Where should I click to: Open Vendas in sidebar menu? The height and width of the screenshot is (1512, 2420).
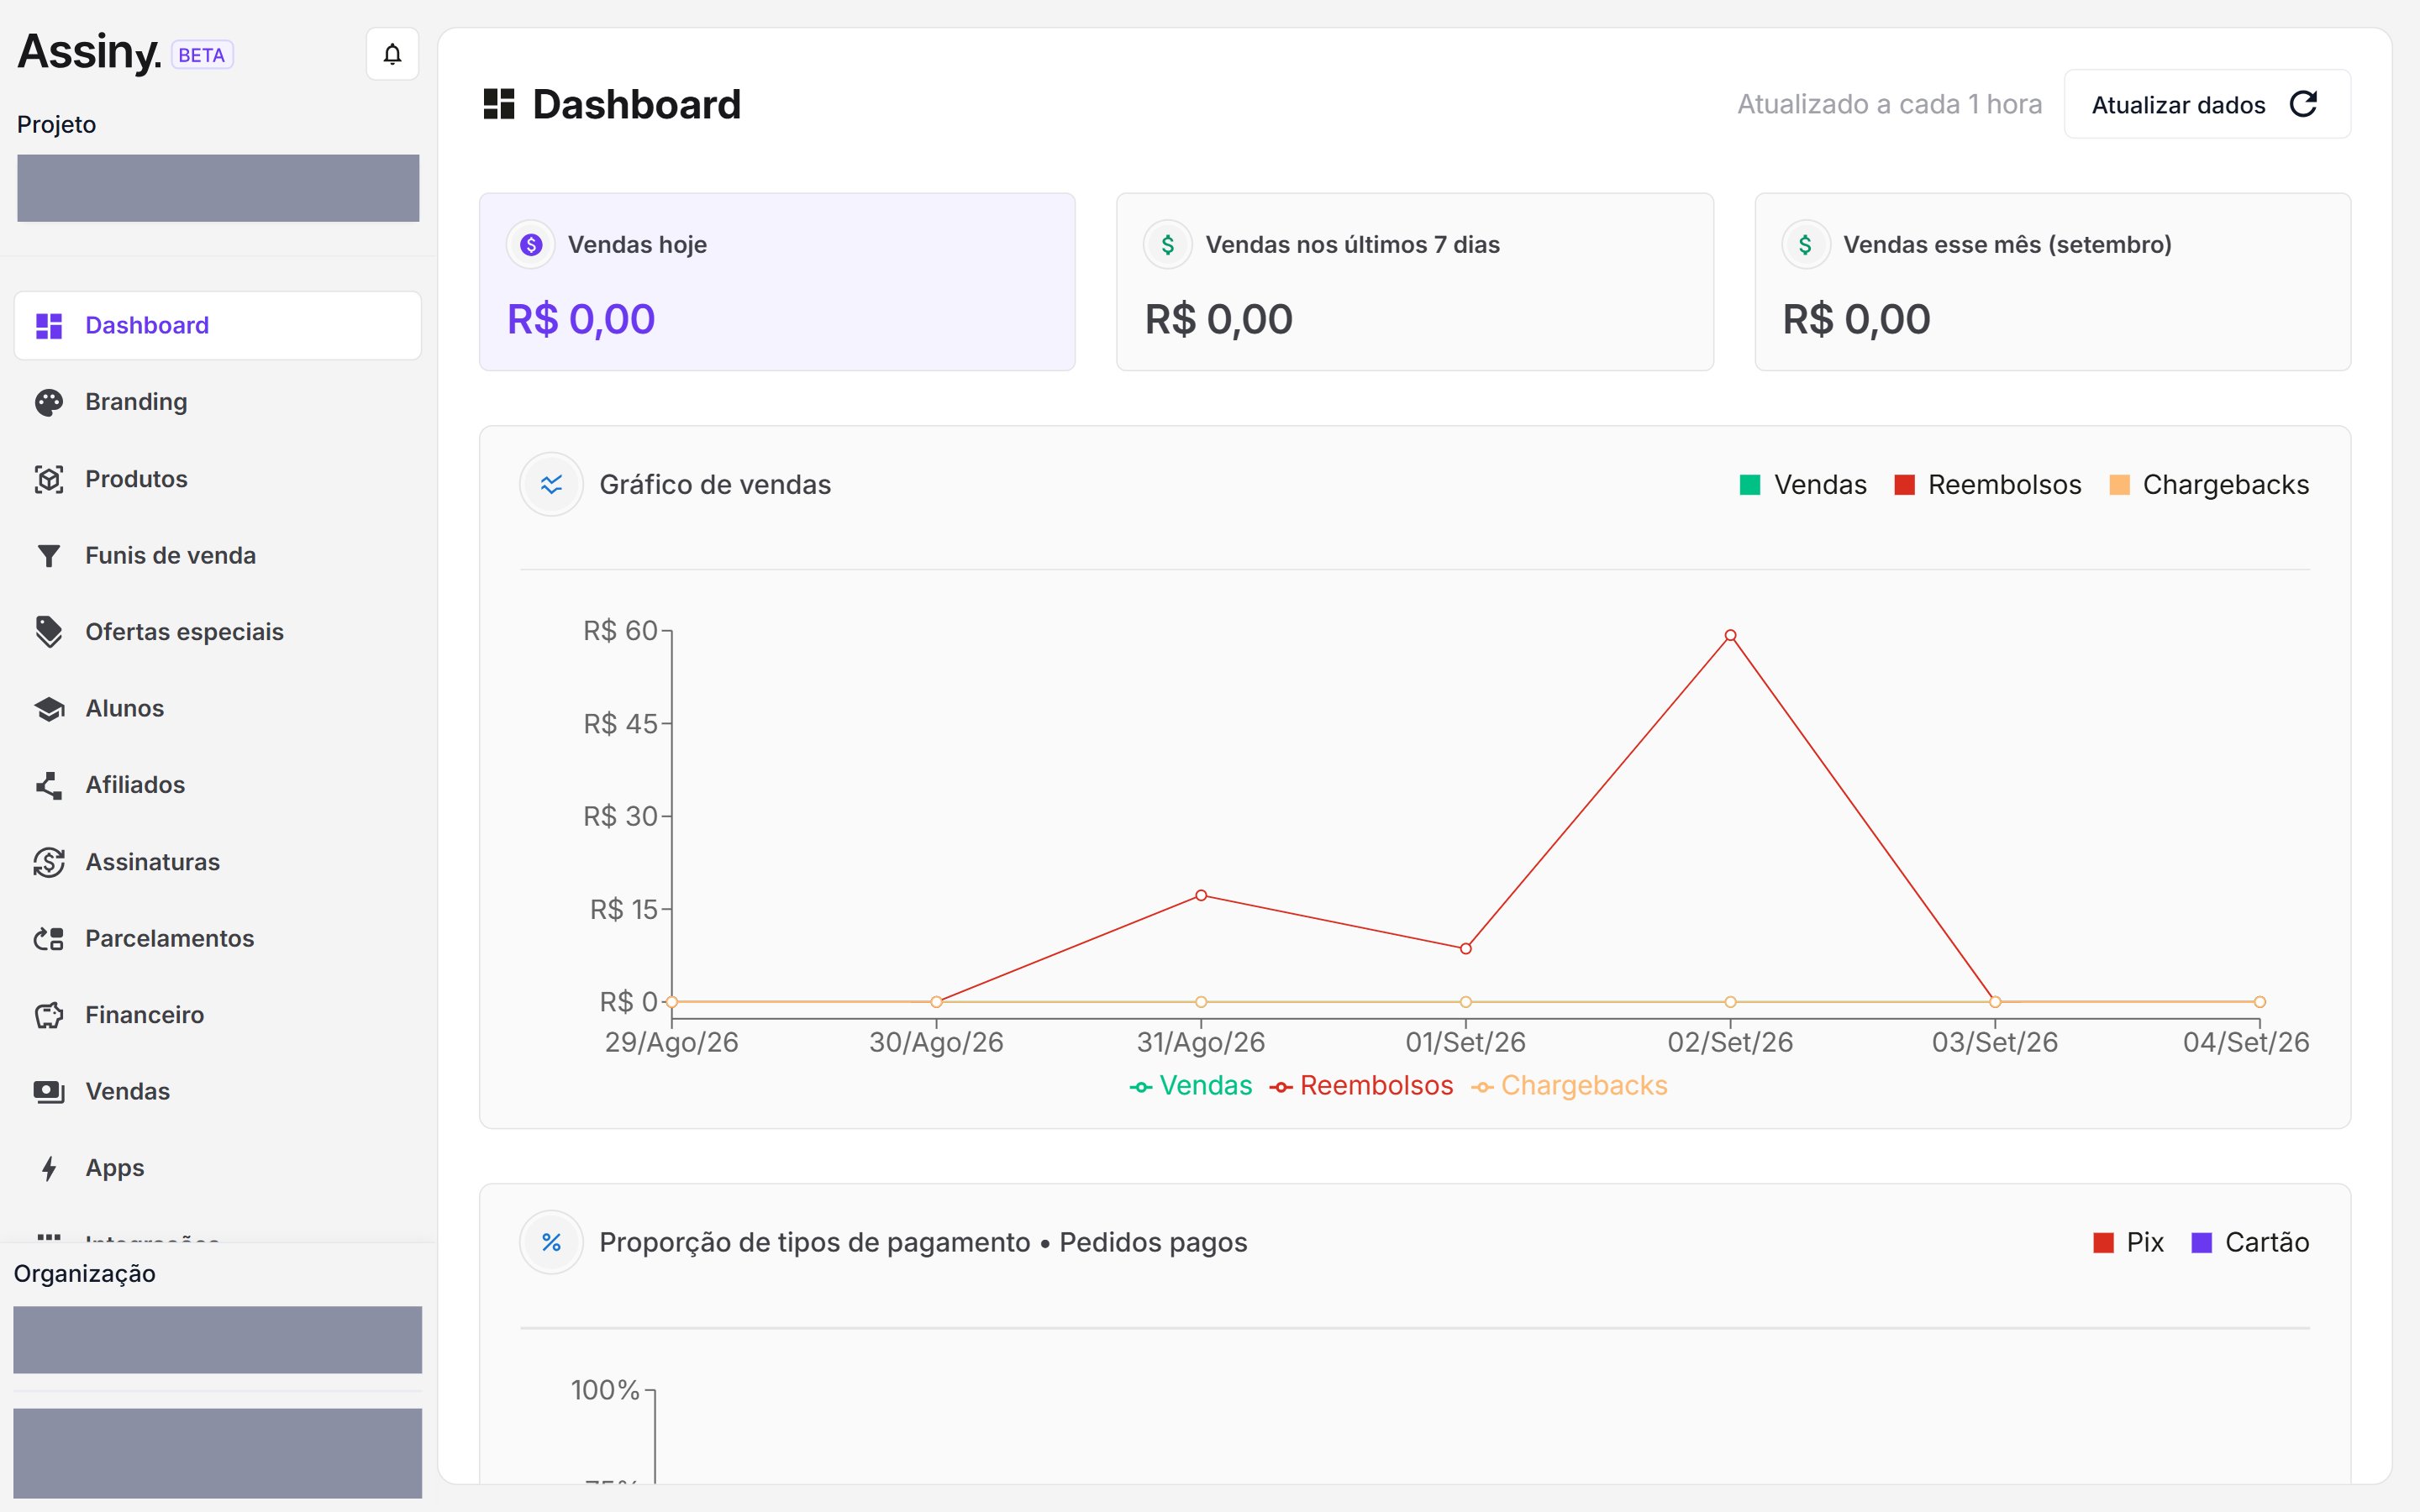[x=218, y=1092]
